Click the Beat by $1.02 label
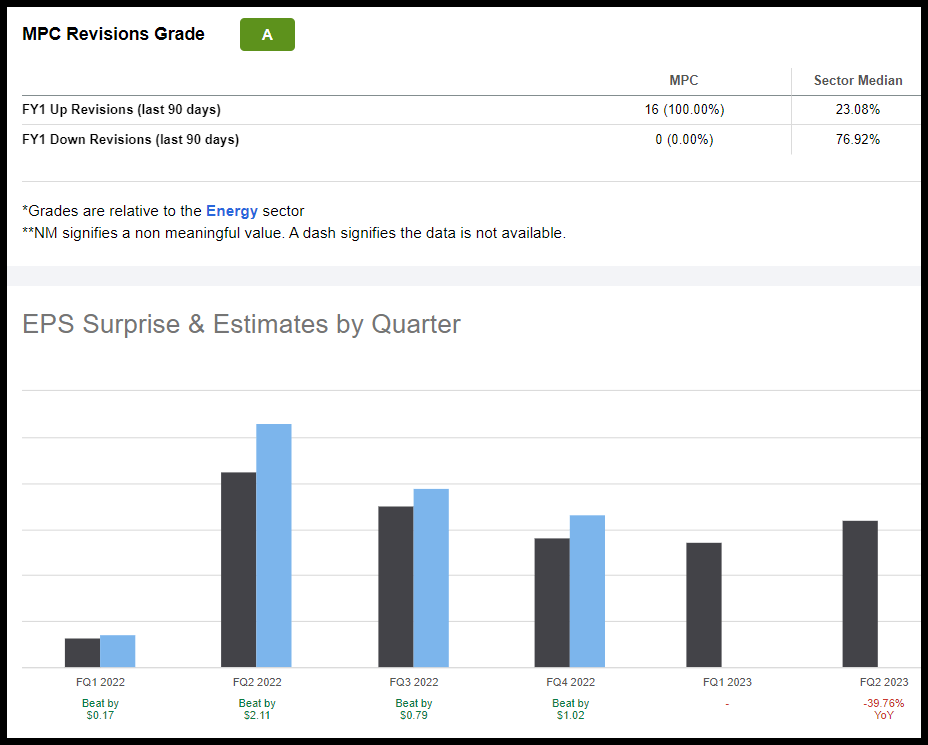This screenshot has height=745, width=928. coord(571,709)
